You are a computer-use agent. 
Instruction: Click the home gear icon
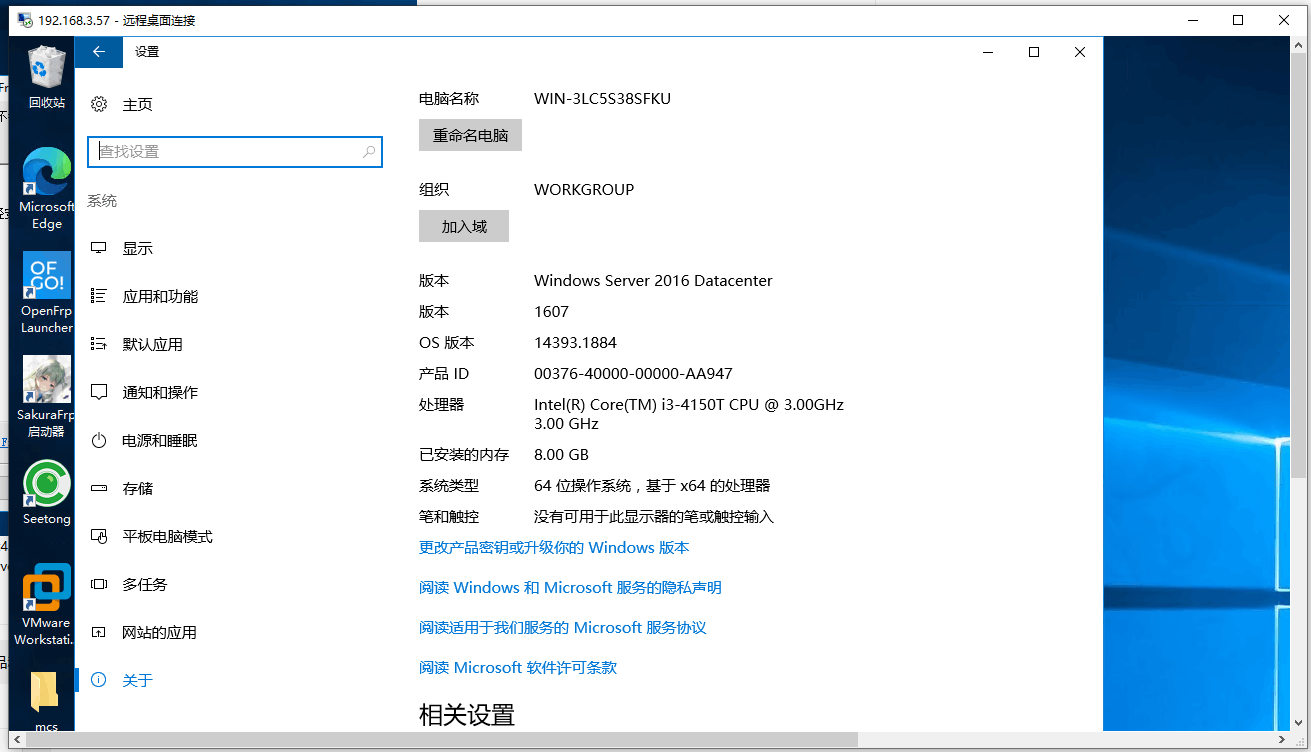click(x=99, y=104)
